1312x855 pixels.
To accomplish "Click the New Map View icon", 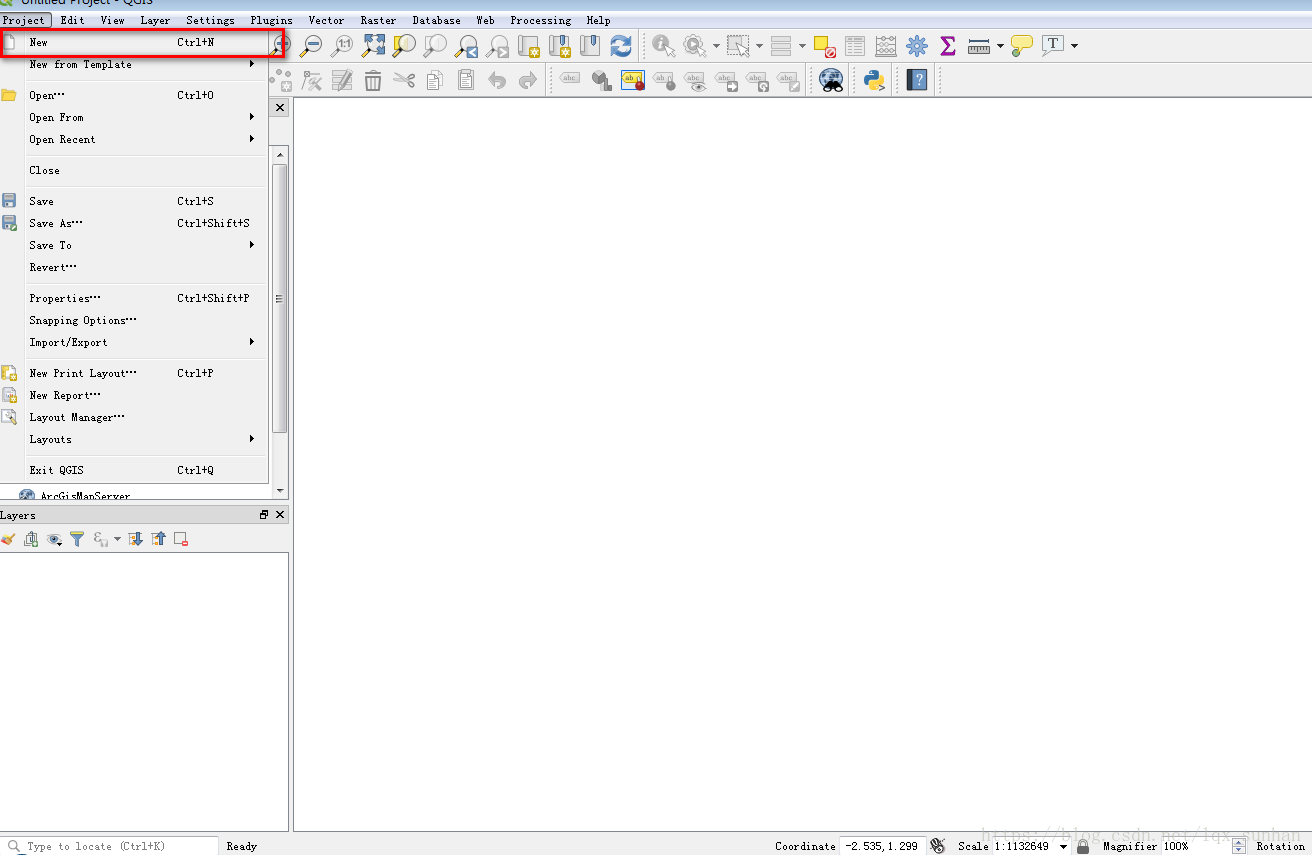I will [x=528, y=45].
